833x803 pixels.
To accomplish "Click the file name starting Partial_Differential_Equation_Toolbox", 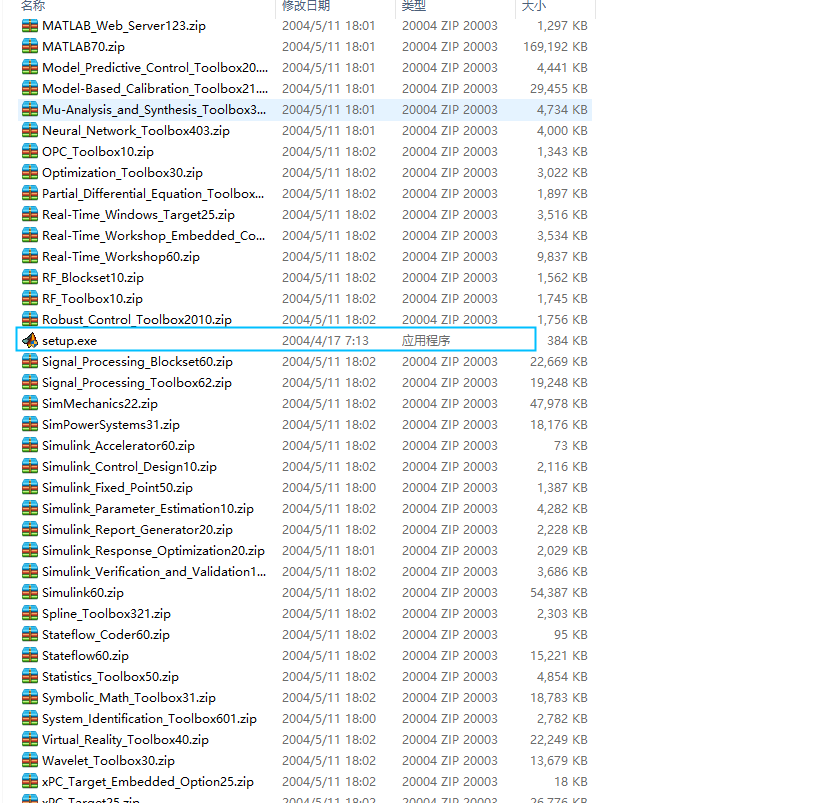I will point(153,194).
